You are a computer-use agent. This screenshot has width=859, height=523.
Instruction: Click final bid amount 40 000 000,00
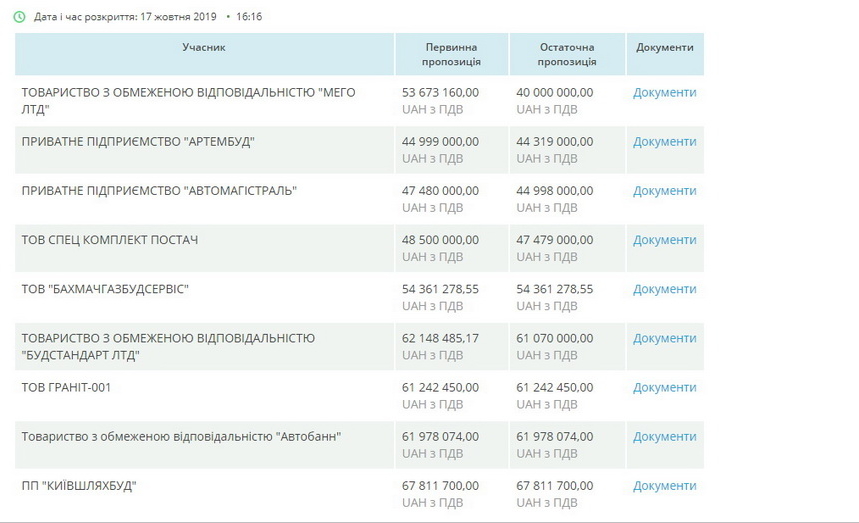554,92
